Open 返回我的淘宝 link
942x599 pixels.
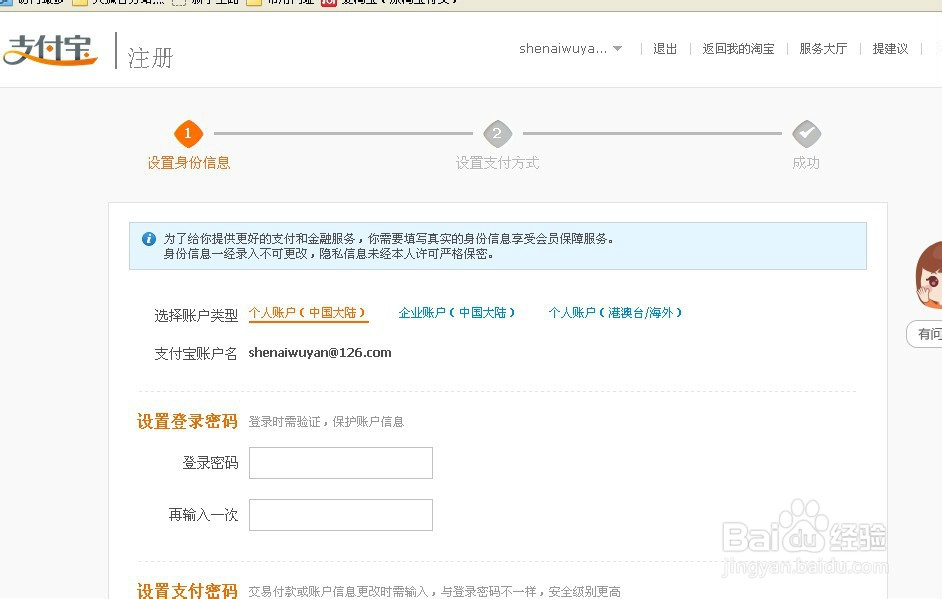738,49
